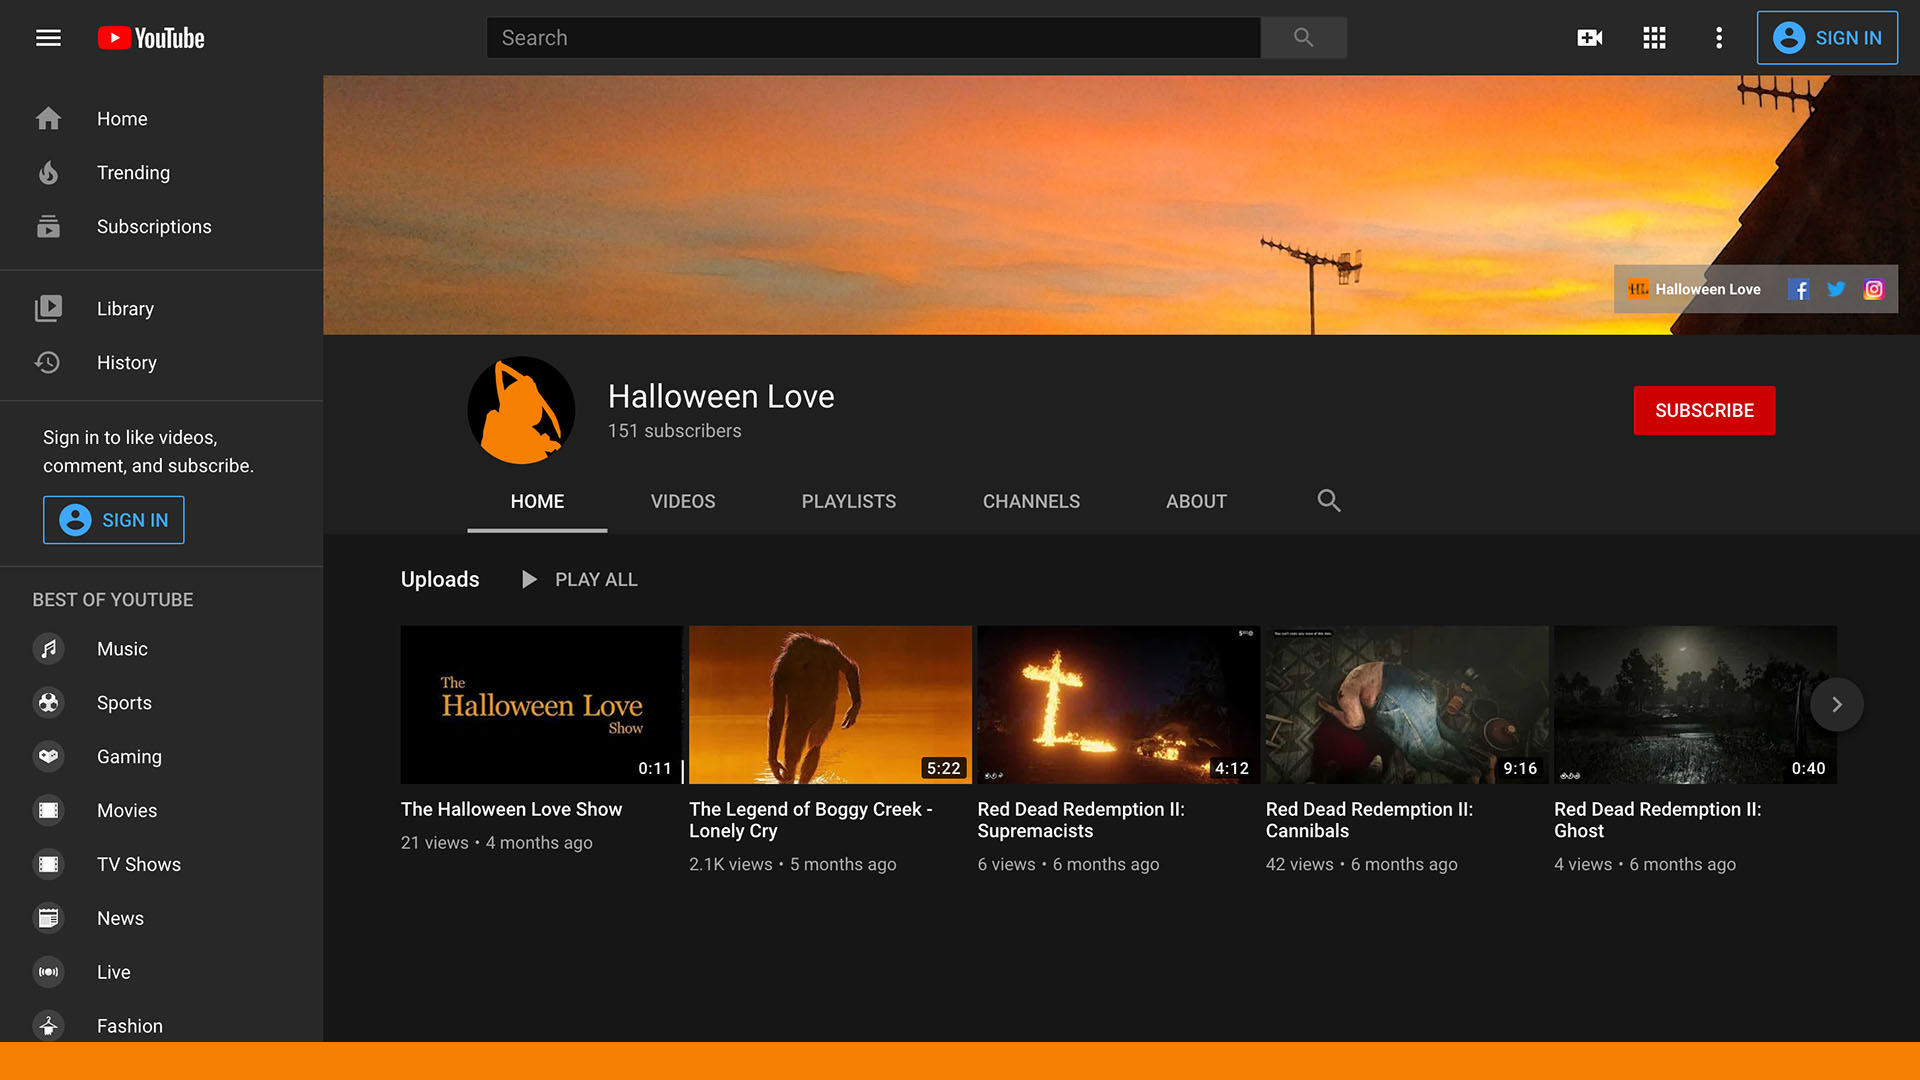This screenshot has height=1080, width=1920.
Task: Open the banner Instagram link
Action: [x=1874, y=290]
